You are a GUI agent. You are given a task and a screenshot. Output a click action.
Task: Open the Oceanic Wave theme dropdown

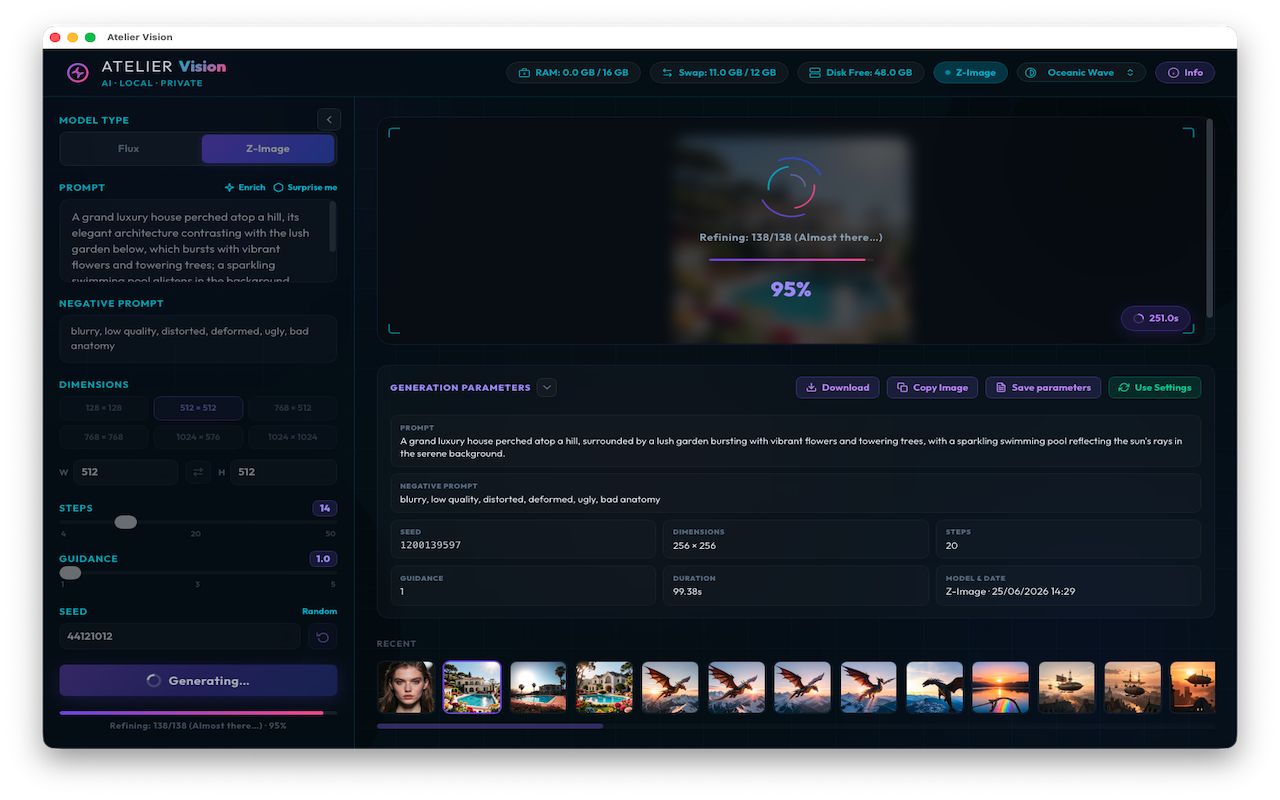tap(1081, 73)
